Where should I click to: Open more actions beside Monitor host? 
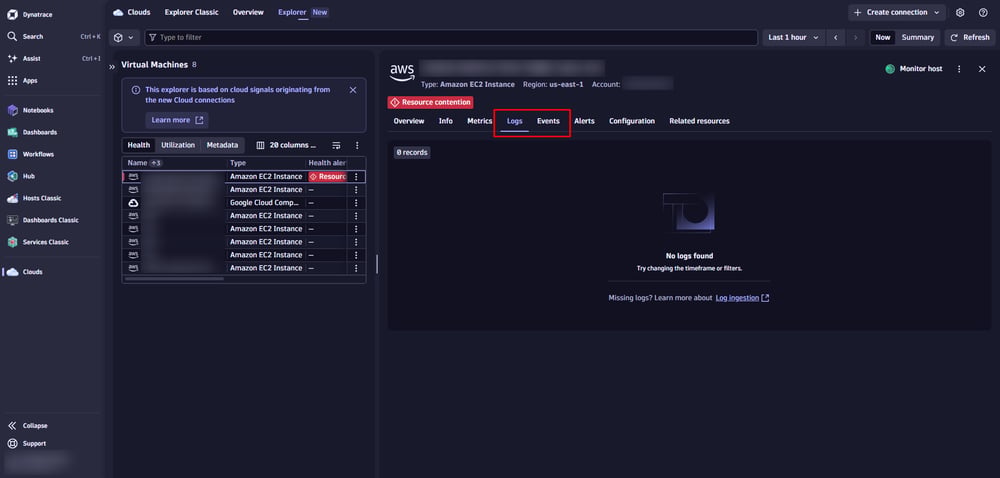click(959, 69)
